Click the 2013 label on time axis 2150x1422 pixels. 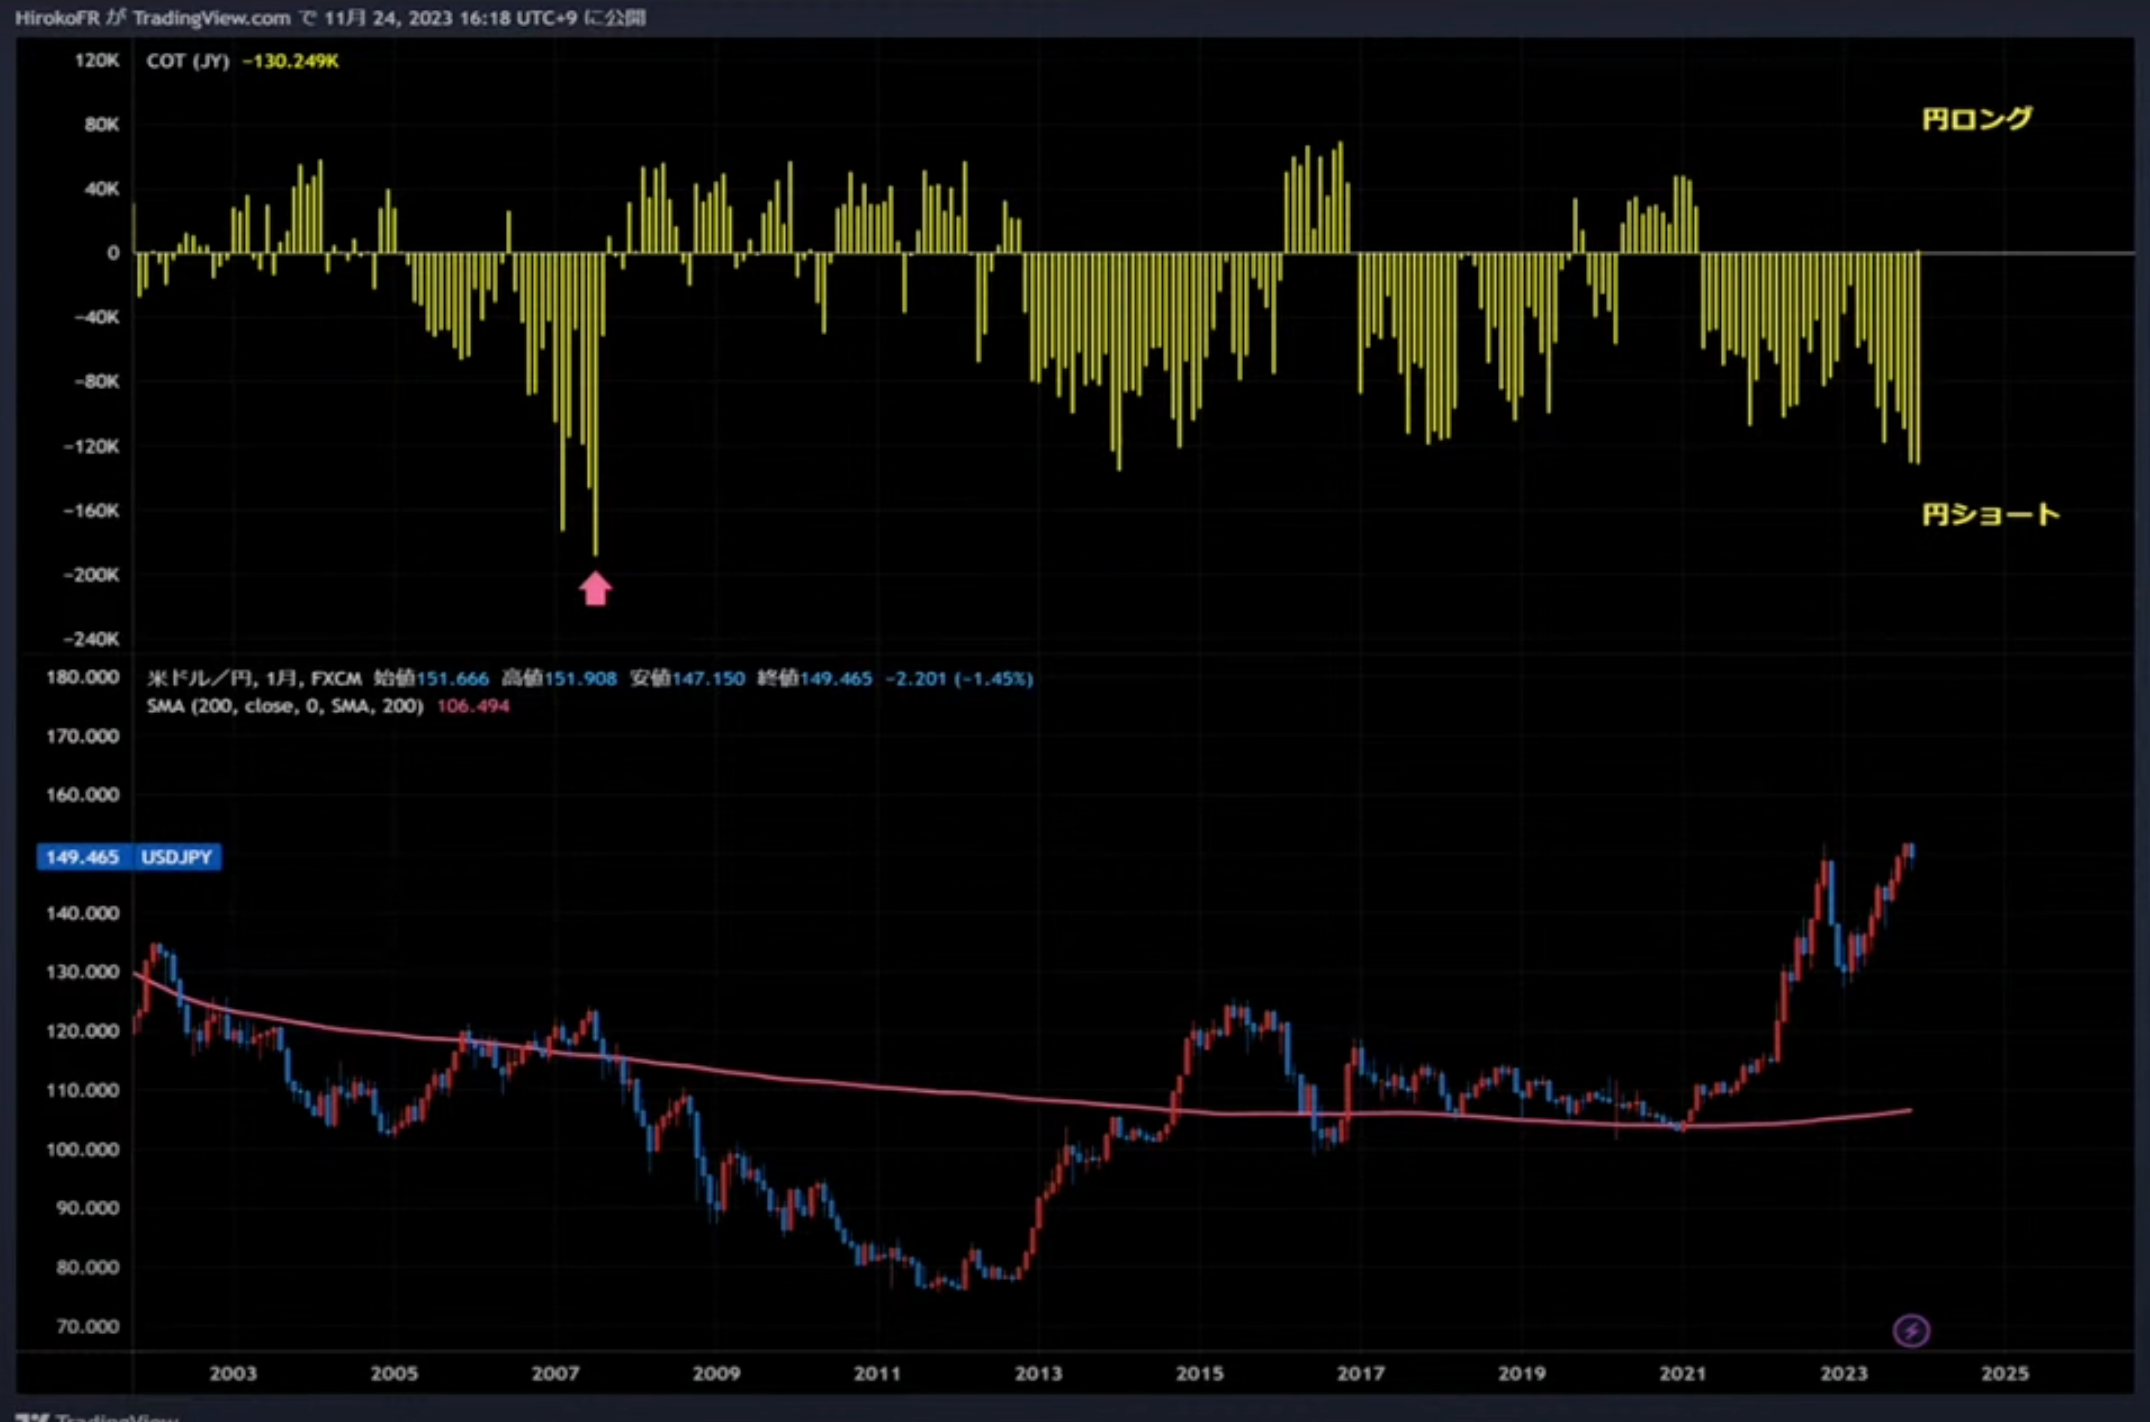1038,1373
